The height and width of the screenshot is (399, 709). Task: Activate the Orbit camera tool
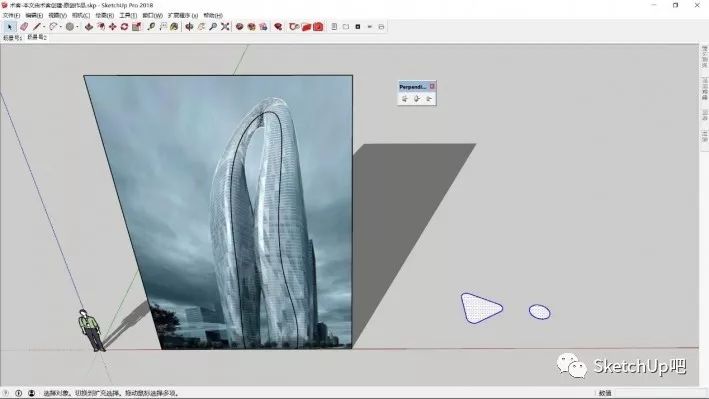pyautogui.click(x=189, y=27)
